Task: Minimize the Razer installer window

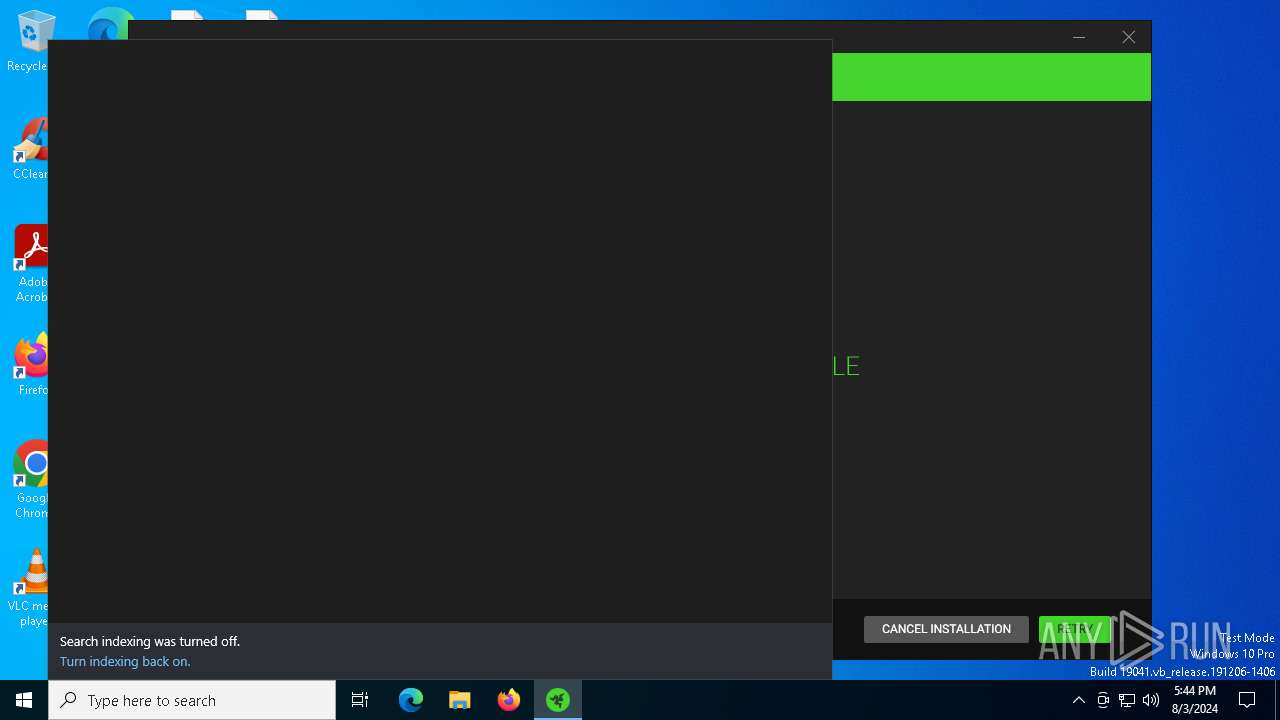Action: [1079, 37]
